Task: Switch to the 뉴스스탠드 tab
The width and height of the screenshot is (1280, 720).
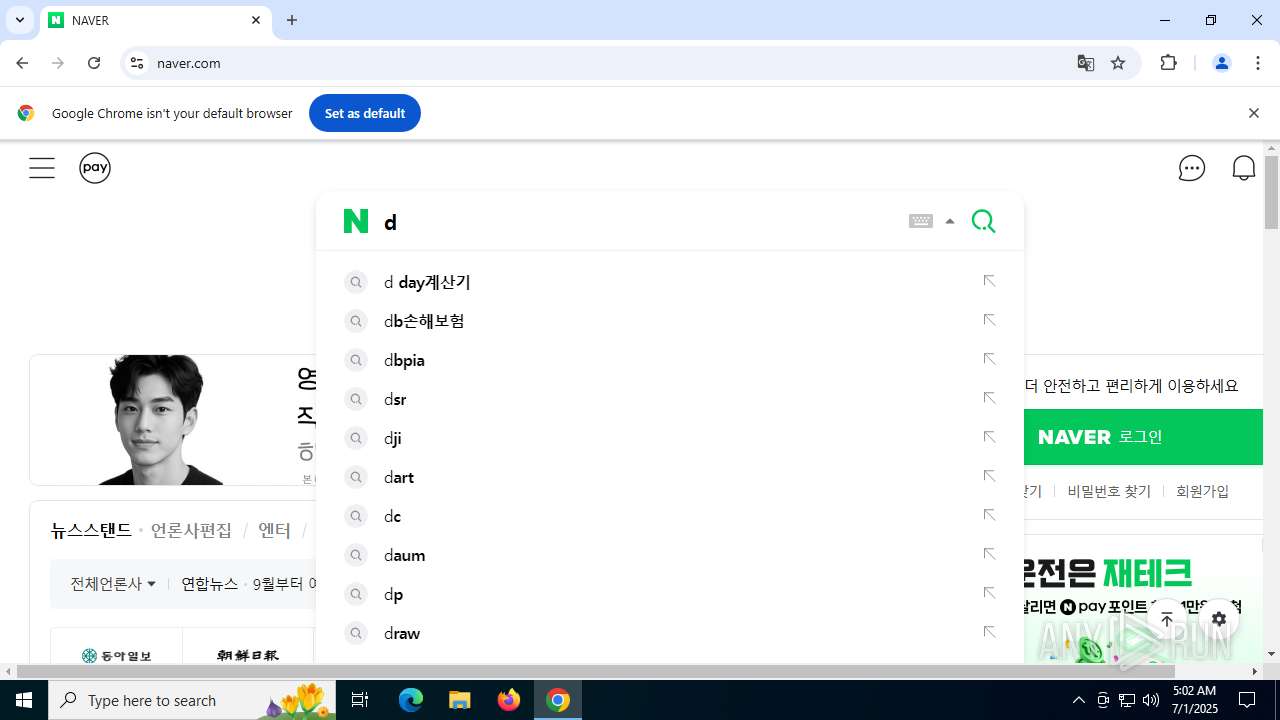Action: click(91, 530)
